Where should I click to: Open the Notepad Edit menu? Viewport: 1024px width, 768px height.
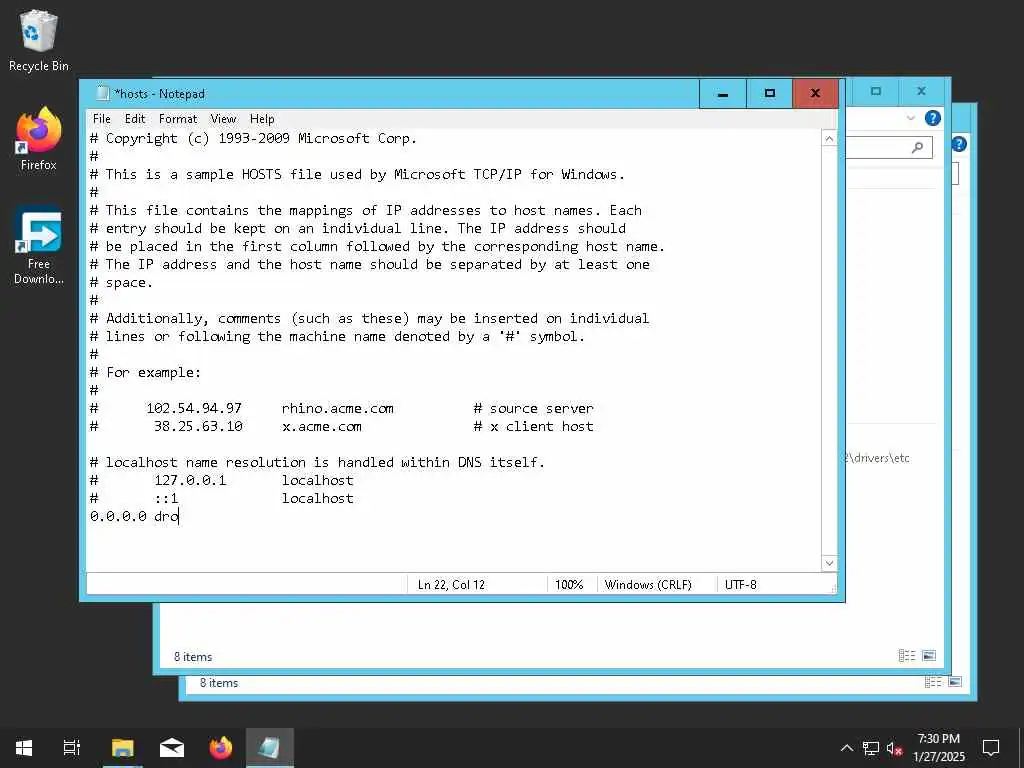[135, 119]
